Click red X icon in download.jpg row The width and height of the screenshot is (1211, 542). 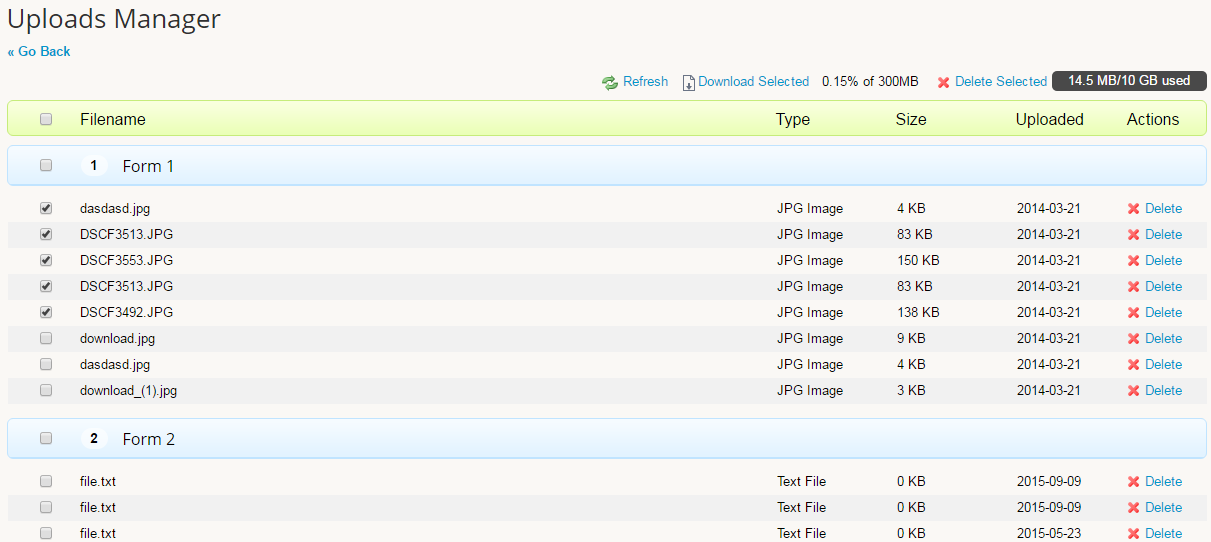pyautogui.click(x=1133, y=339)
